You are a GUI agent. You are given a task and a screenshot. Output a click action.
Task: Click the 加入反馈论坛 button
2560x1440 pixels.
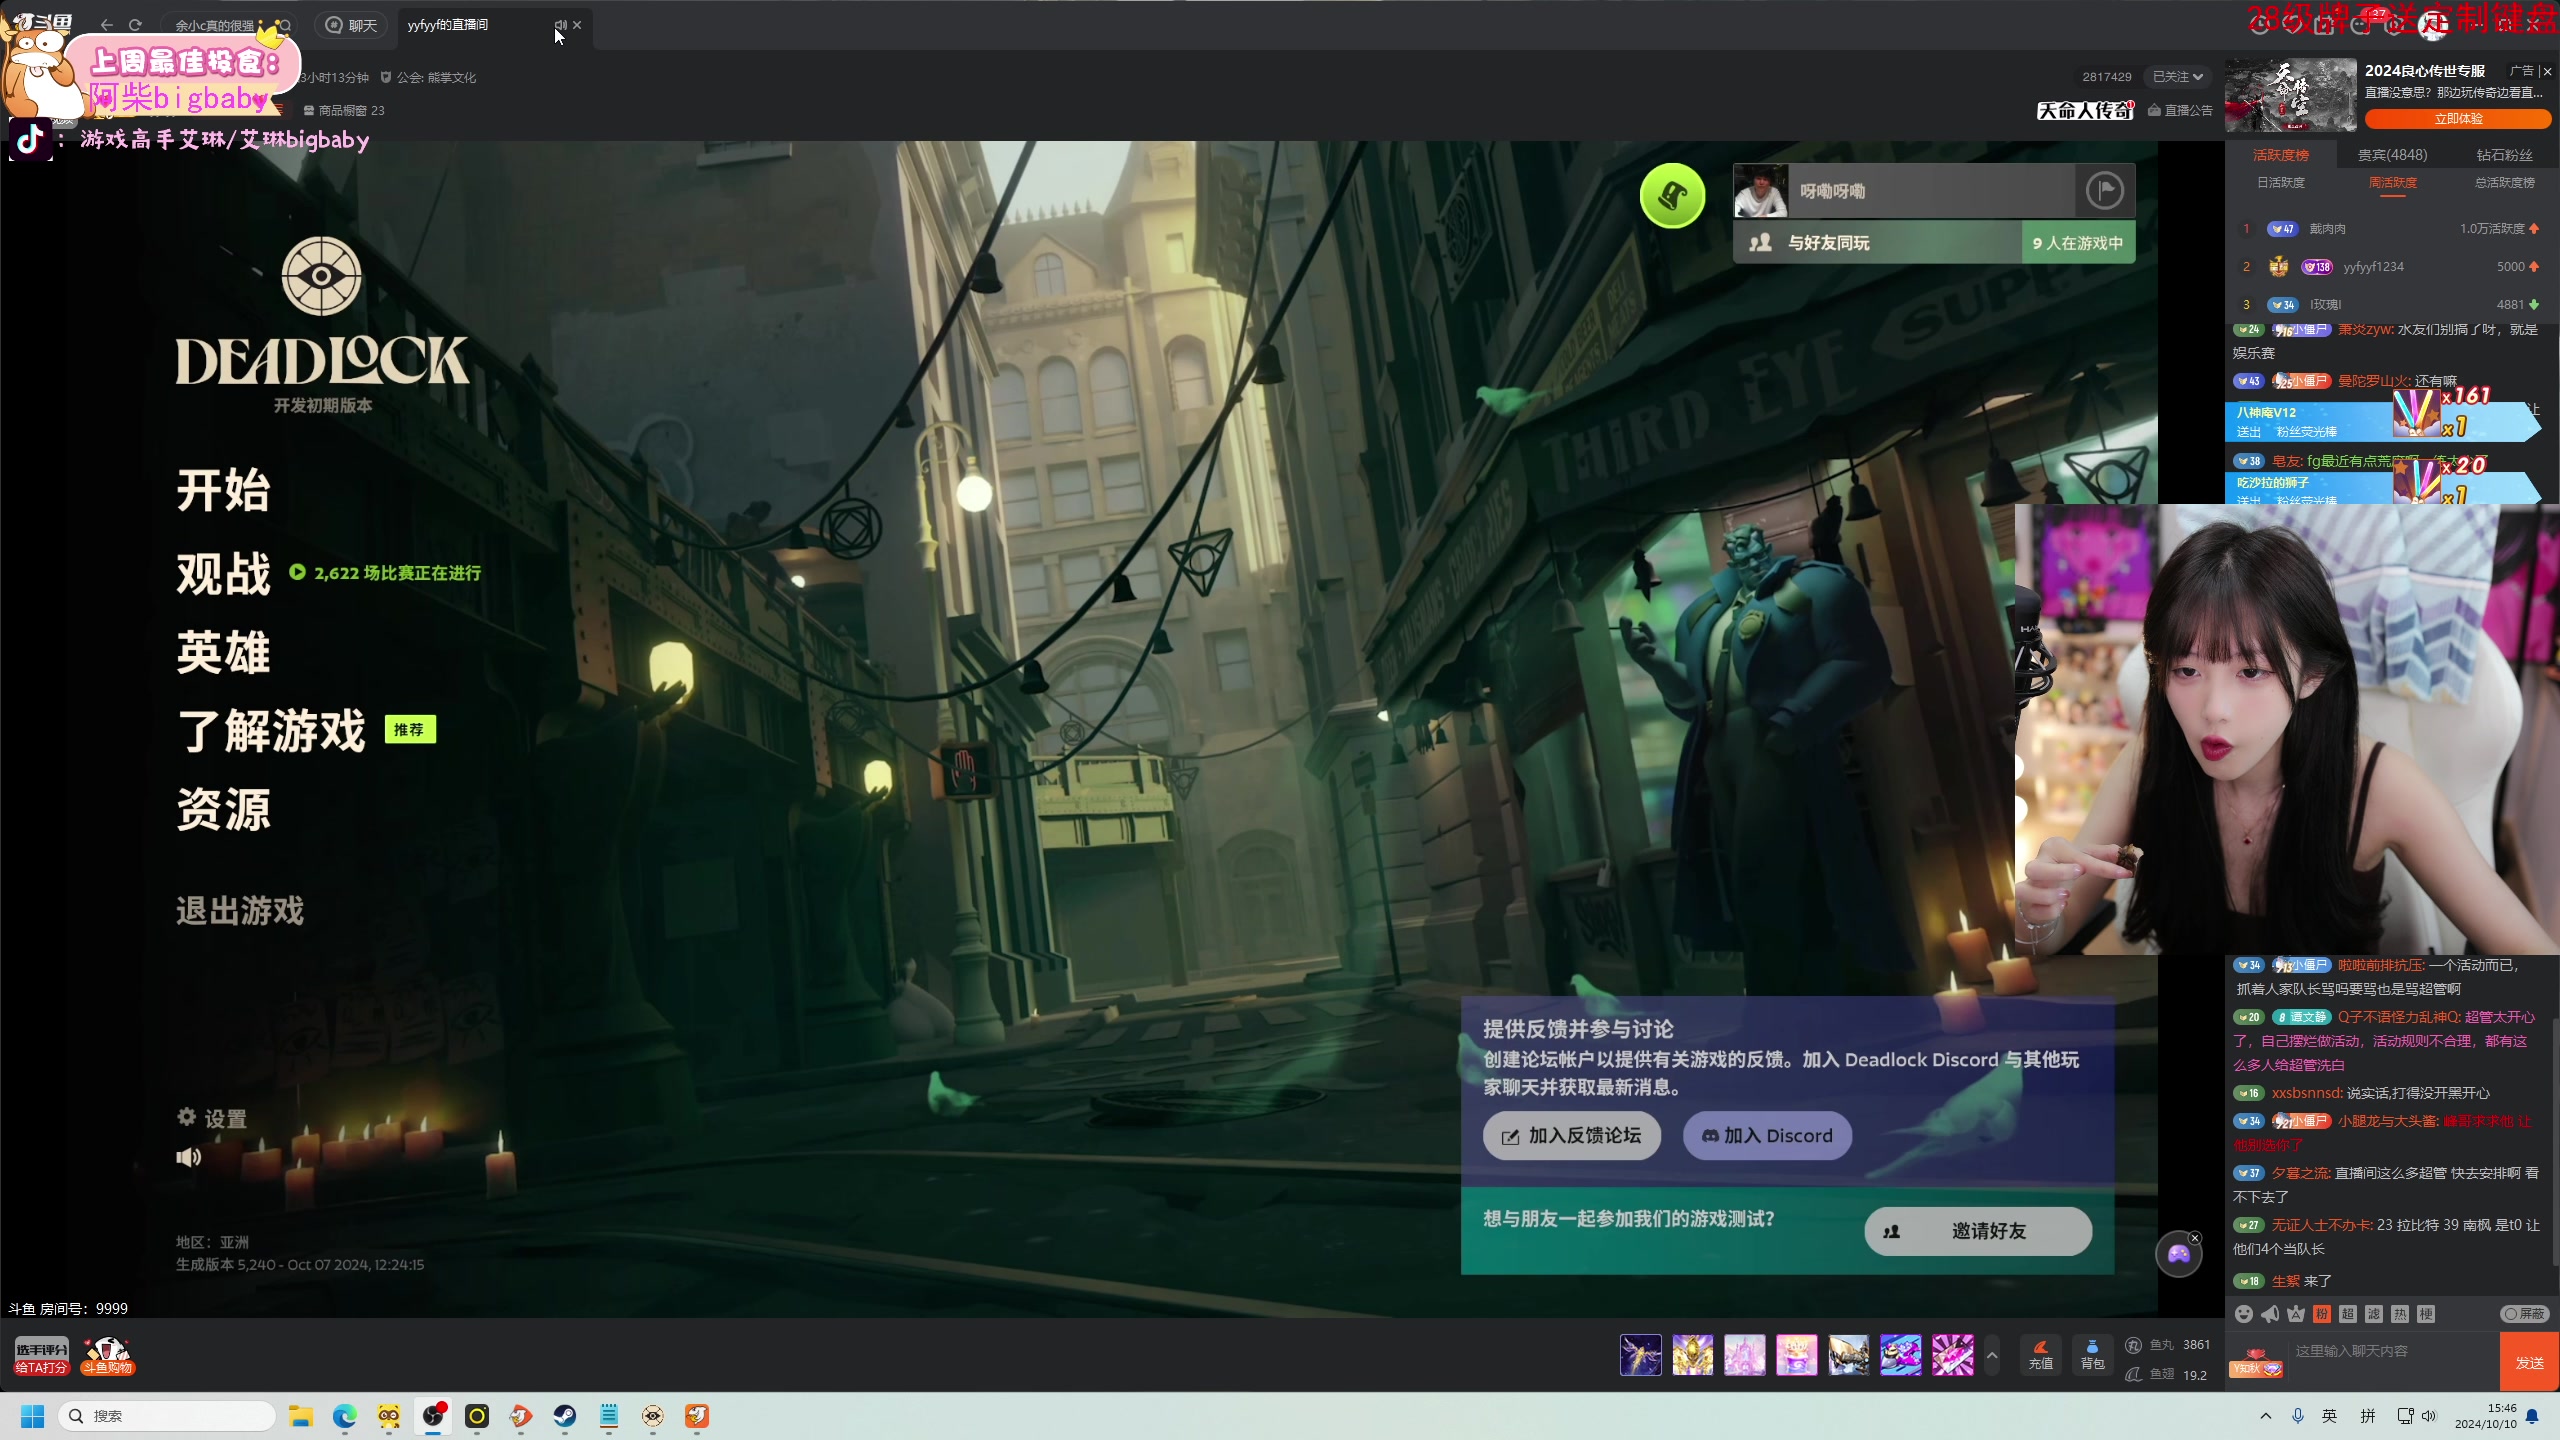tap(1572, 1136)
